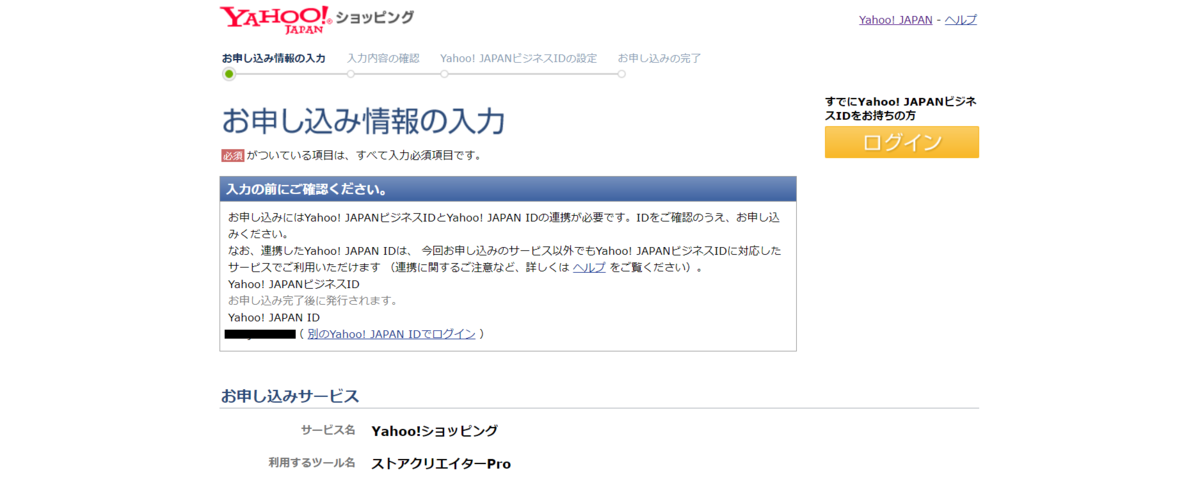
Task: Open the Yahoo! JAPAN link at top right
Action: click(x=895, y=20)
